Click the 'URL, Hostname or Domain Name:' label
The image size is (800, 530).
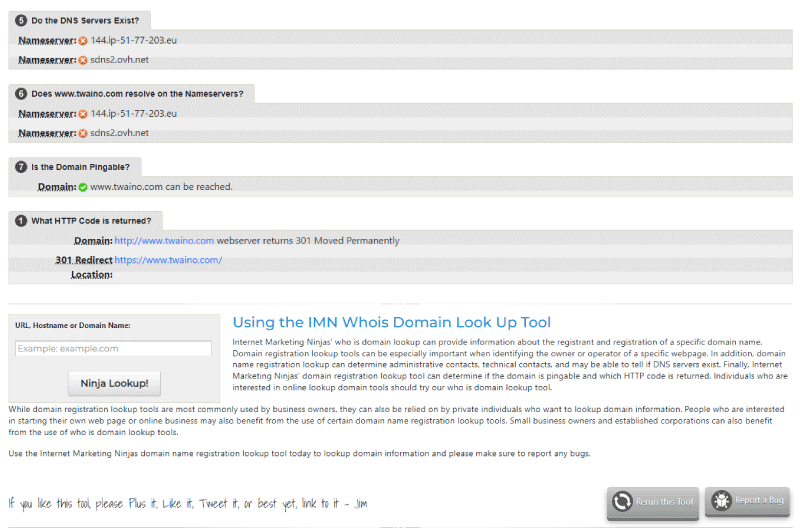click(72, 325)
